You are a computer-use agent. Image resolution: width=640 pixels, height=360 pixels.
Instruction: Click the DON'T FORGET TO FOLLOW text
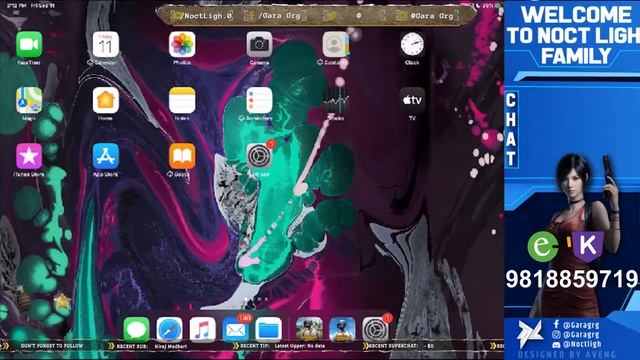[52, 346]
